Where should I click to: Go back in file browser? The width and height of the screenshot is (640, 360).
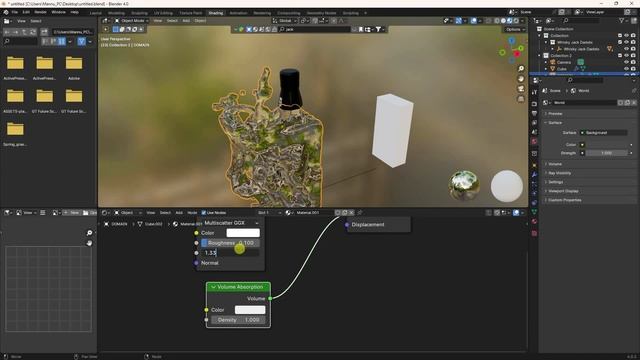coord(7,31)
